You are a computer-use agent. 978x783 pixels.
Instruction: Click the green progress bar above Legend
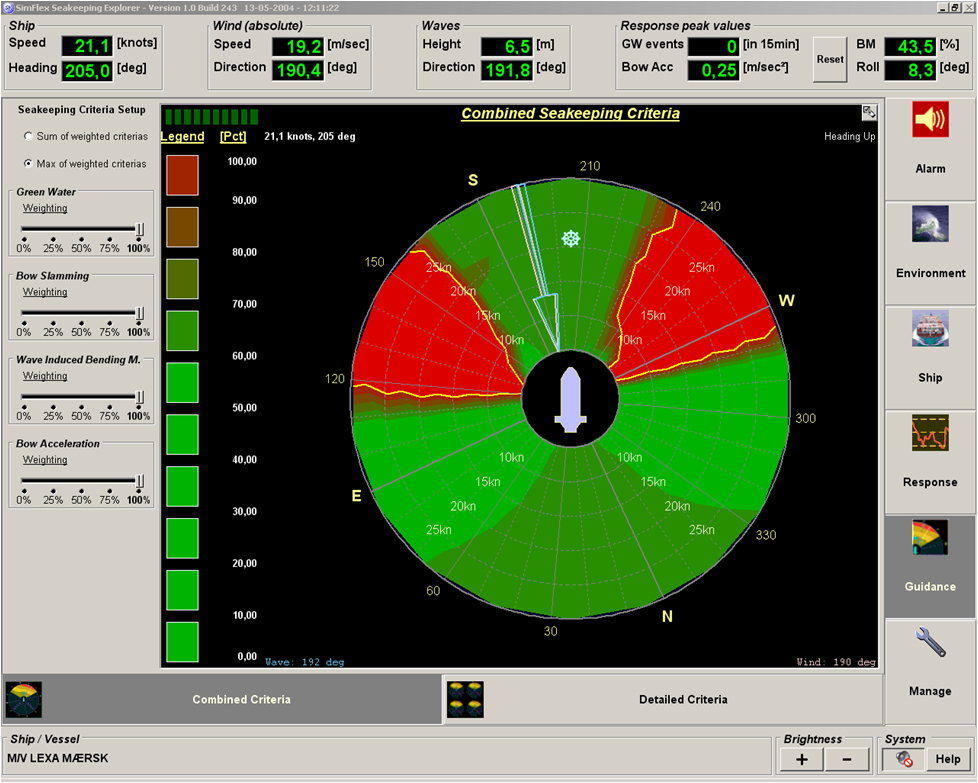[x=211, y=117]
